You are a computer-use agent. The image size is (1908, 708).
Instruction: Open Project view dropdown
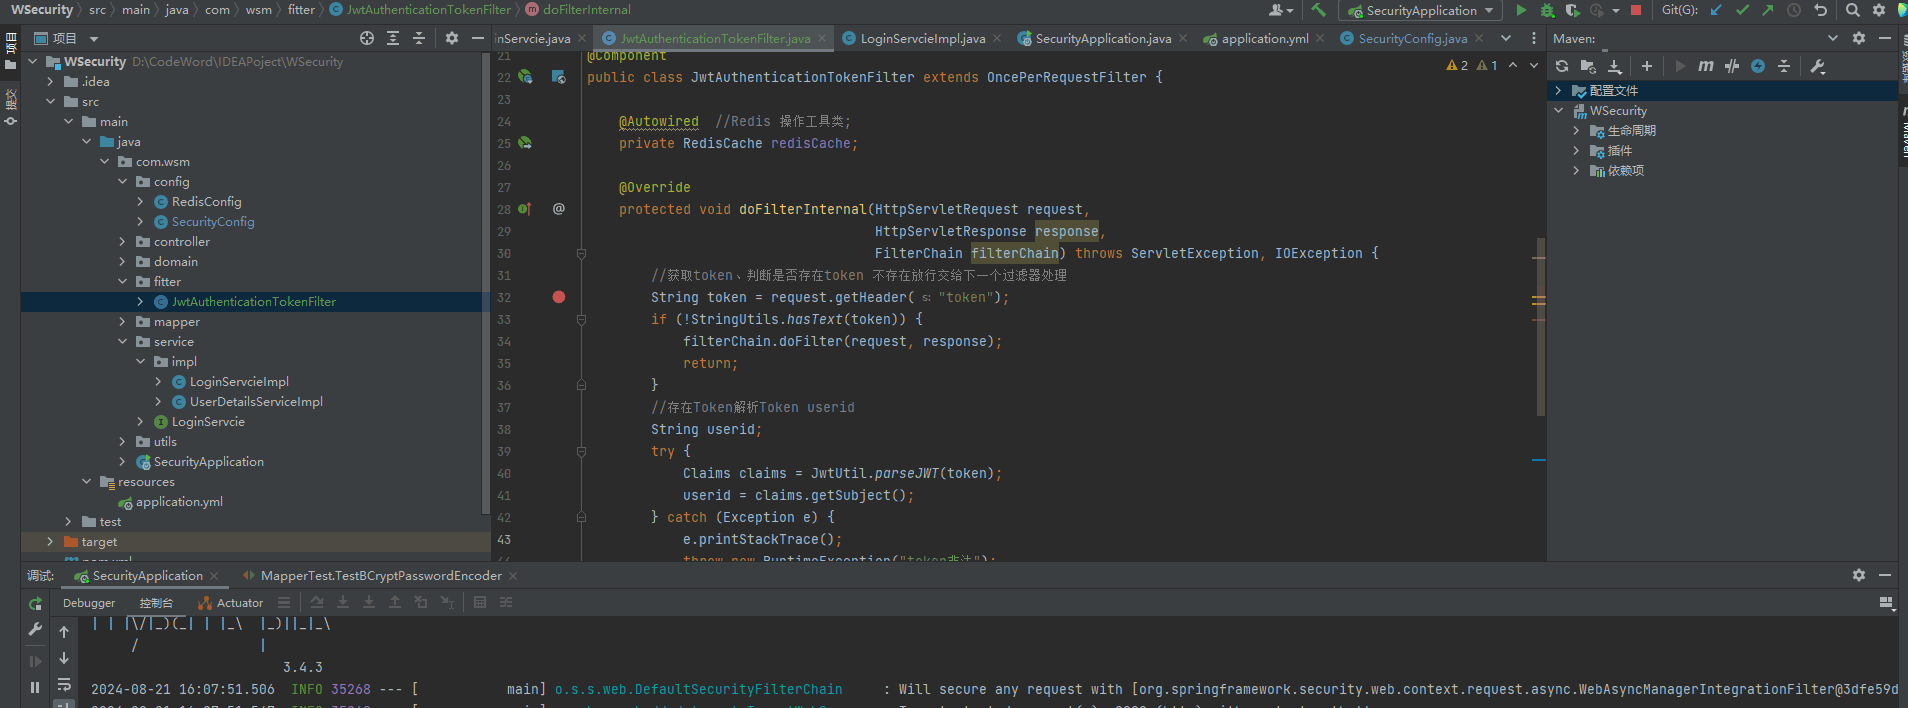94,39
